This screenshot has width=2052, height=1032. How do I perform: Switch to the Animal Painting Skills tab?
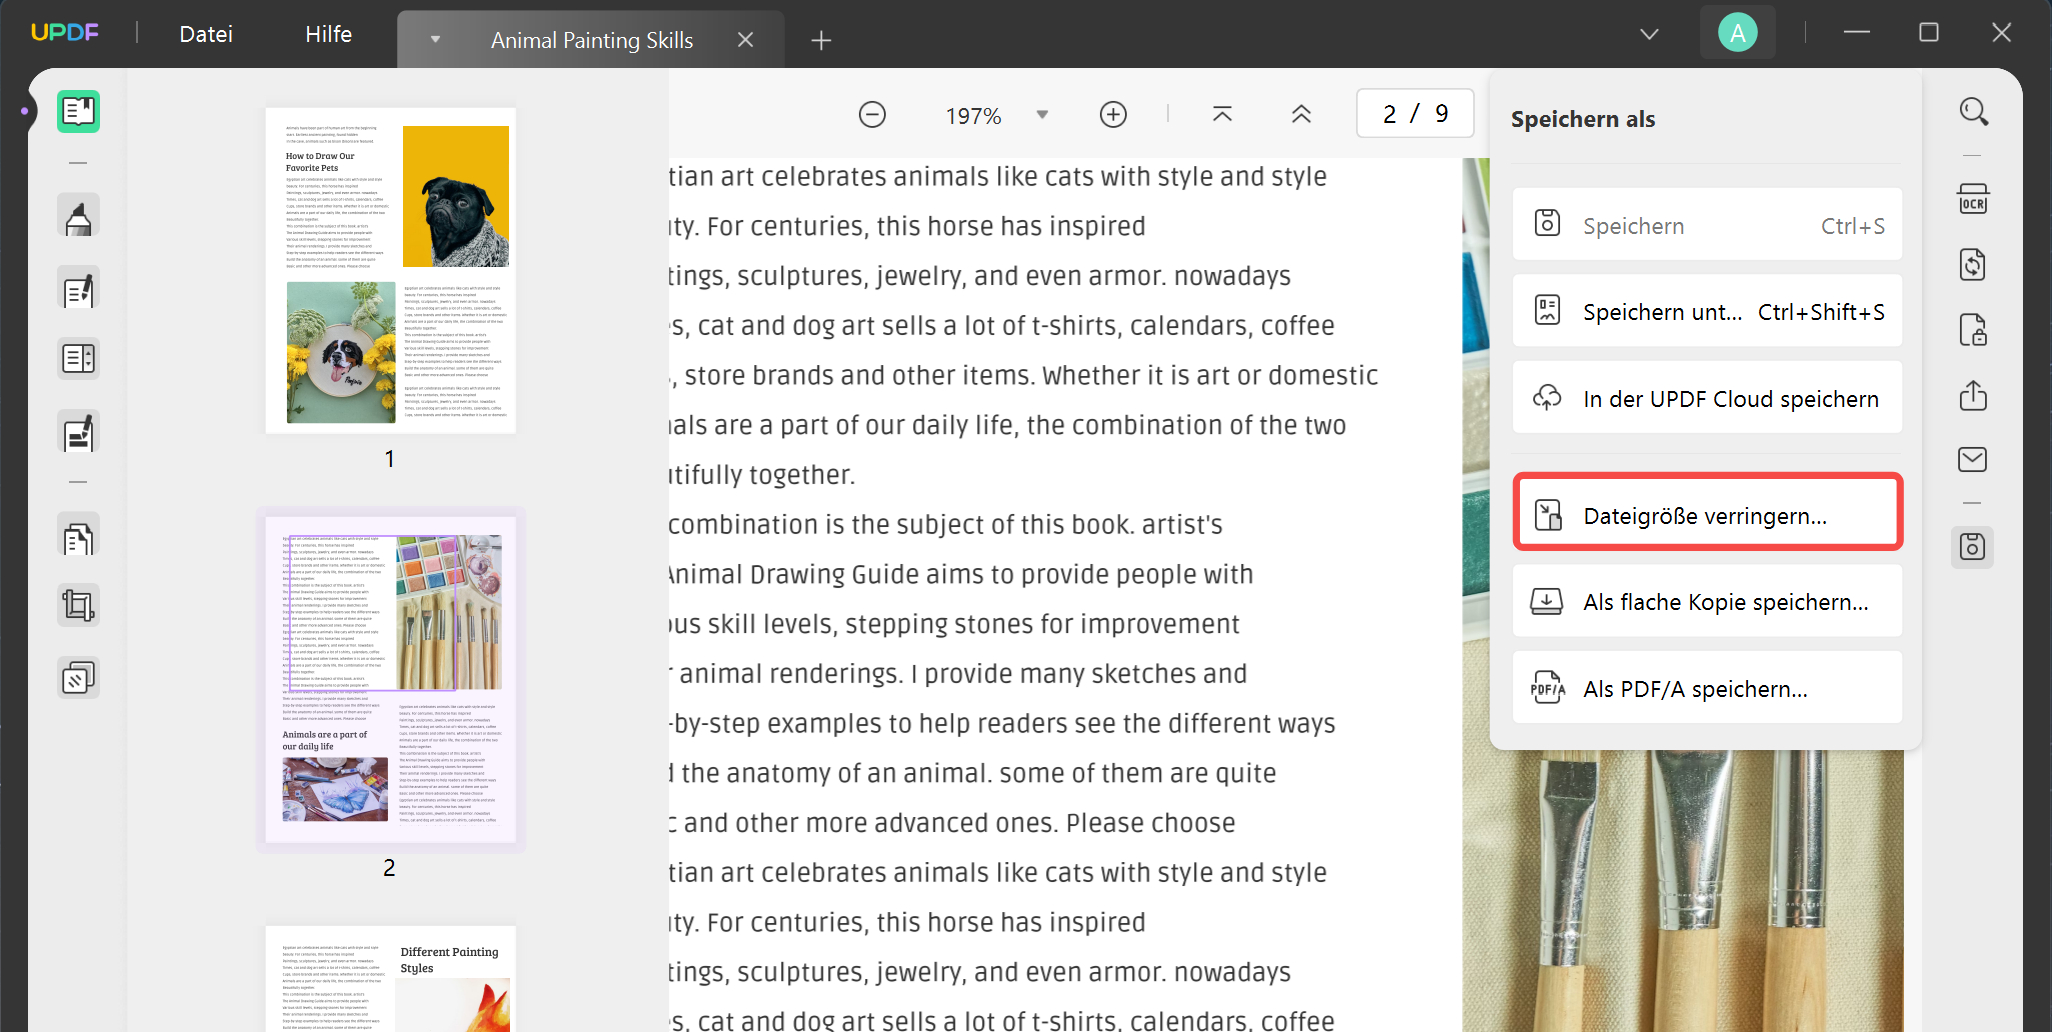591,40
